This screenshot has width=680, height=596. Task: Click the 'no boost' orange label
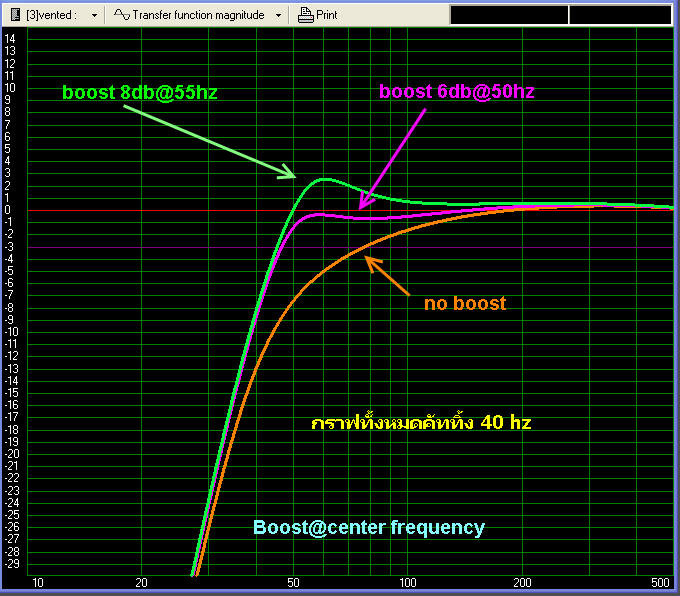(x=465, y=304)
